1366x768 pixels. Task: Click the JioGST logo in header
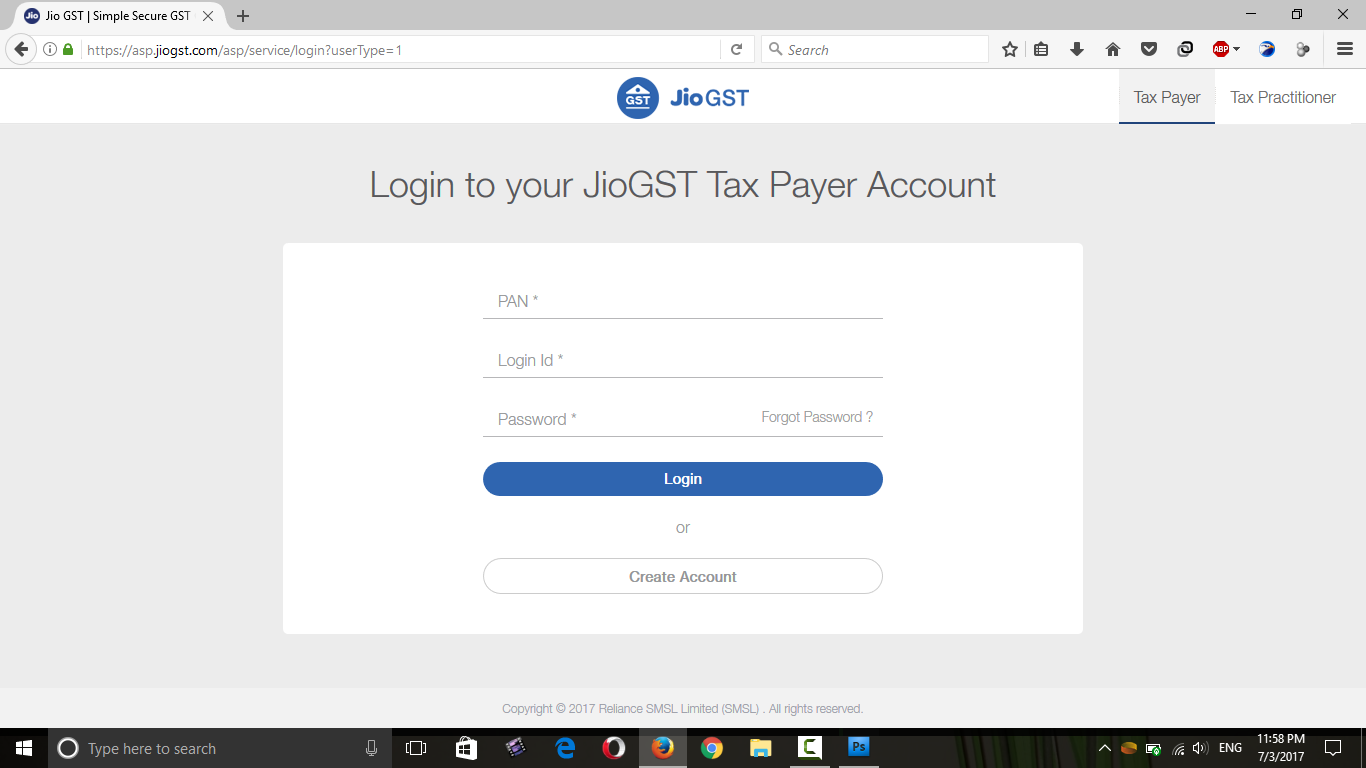coord(683,98)
